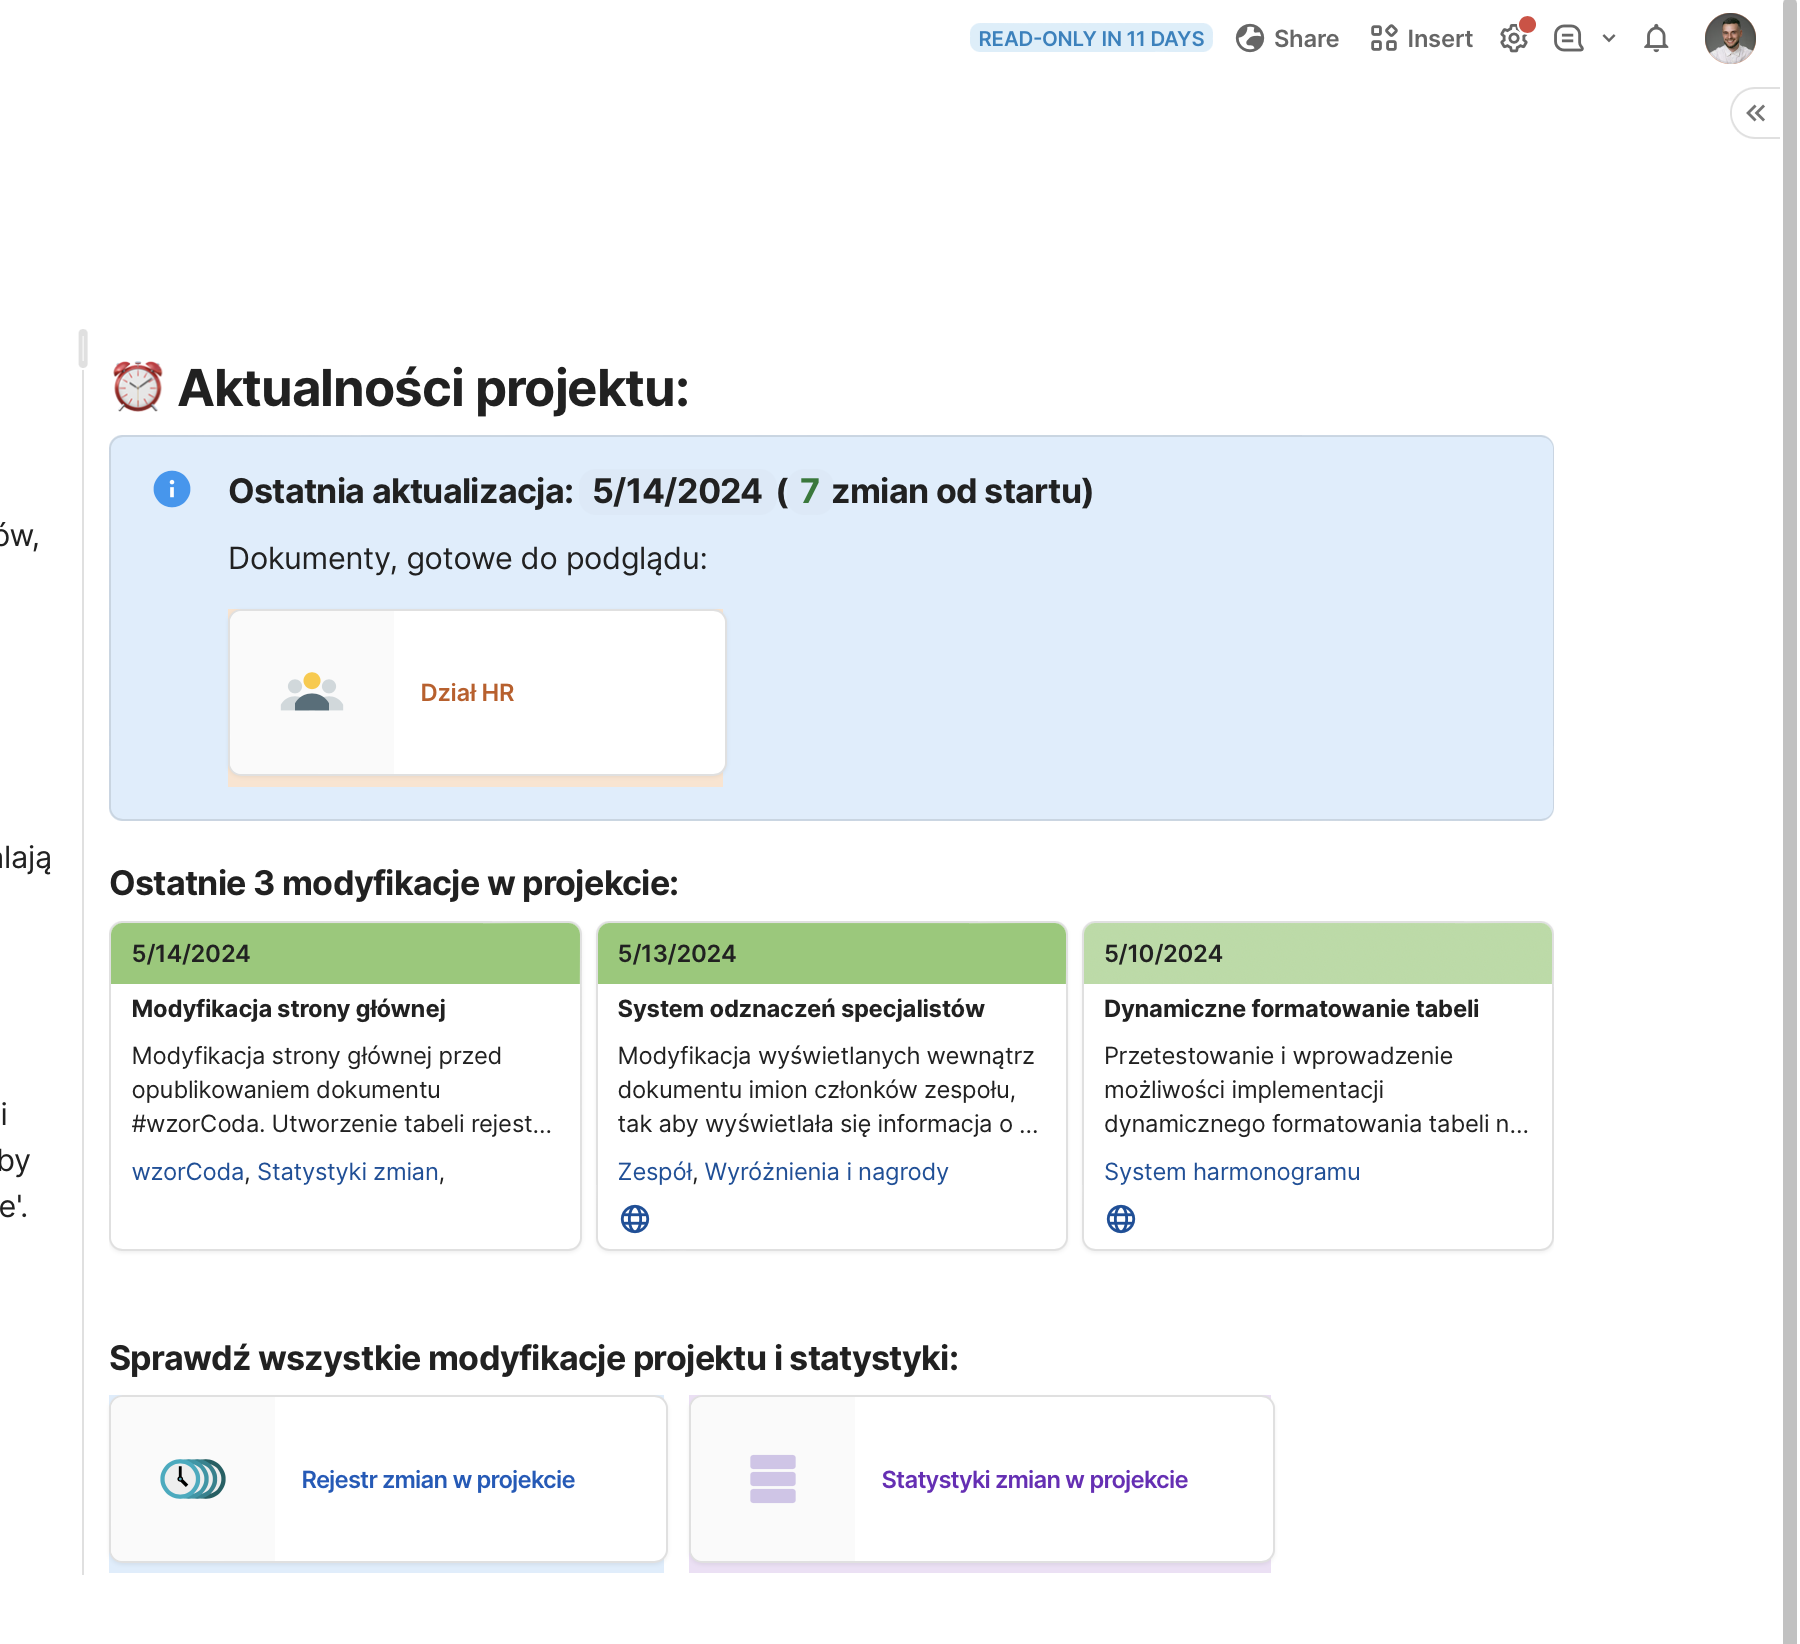Click the vertical scrollbar on the right
This screenshot has width=1800, height=1644.
(1790, 800)
